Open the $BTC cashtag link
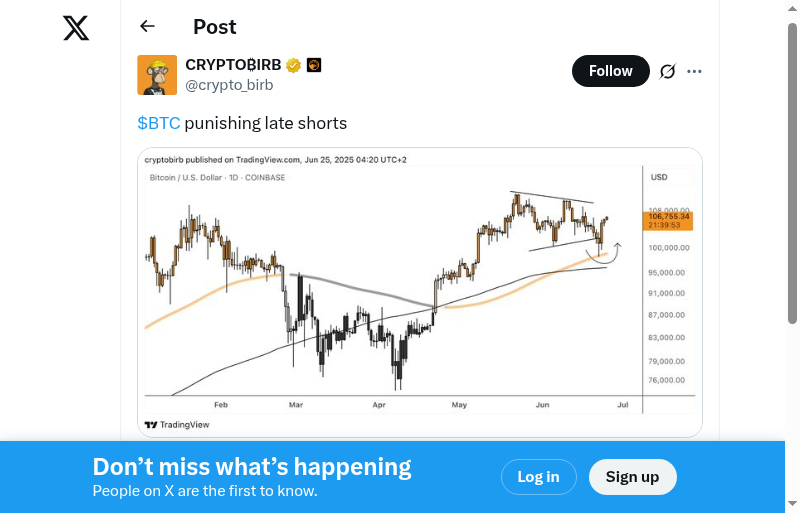The width and height of the screenshot is (800, 513). coord(159,124)
